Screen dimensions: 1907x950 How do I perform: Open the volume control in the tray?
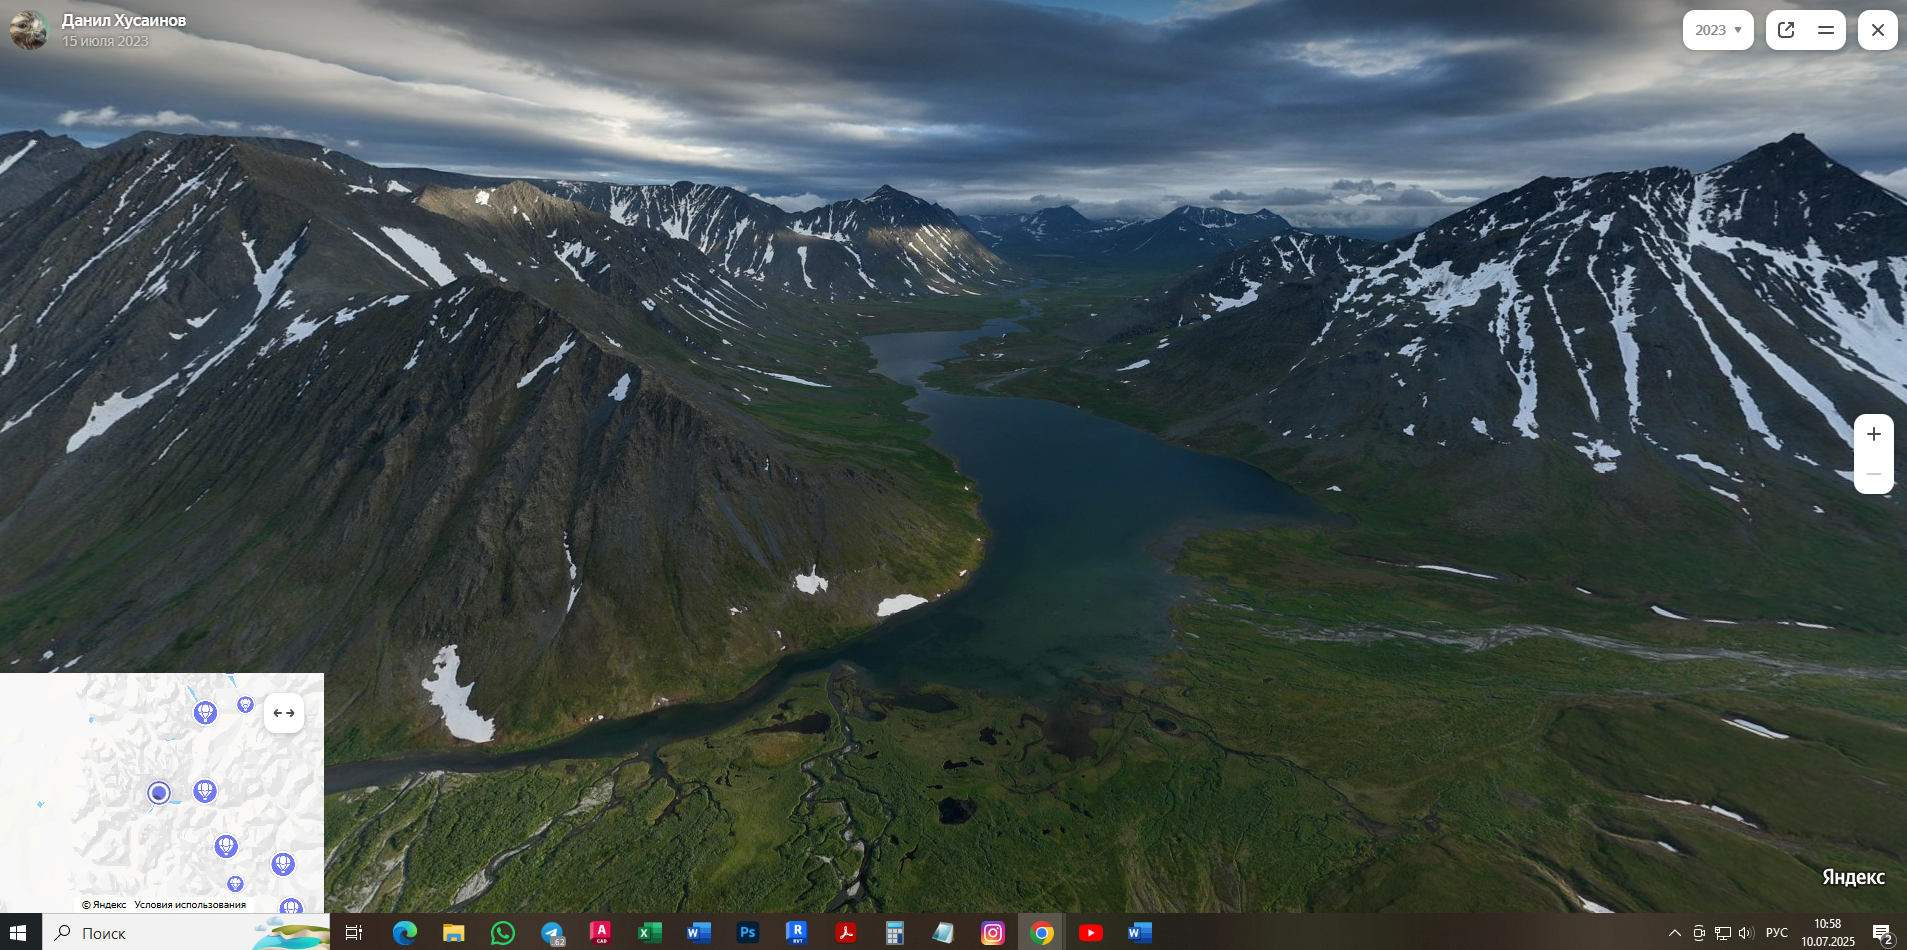click(x=1747, y=933)
